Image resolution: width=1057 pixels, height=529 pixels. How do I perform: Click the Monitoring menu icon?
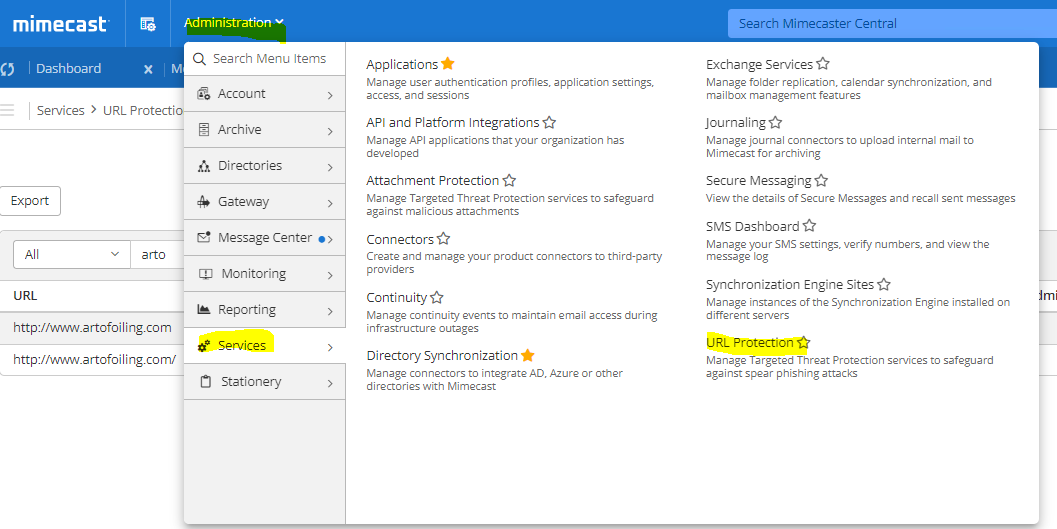pos(206,274)
